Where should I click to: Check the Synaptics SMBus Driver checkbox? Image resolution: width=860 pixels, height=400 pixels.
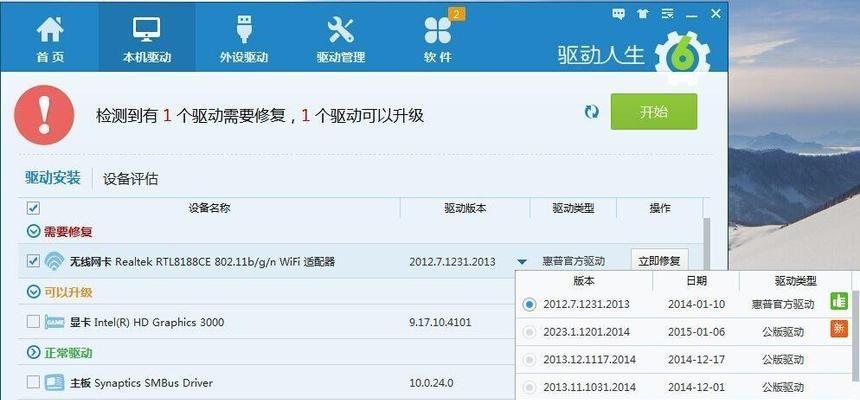(x=33, y=382)
